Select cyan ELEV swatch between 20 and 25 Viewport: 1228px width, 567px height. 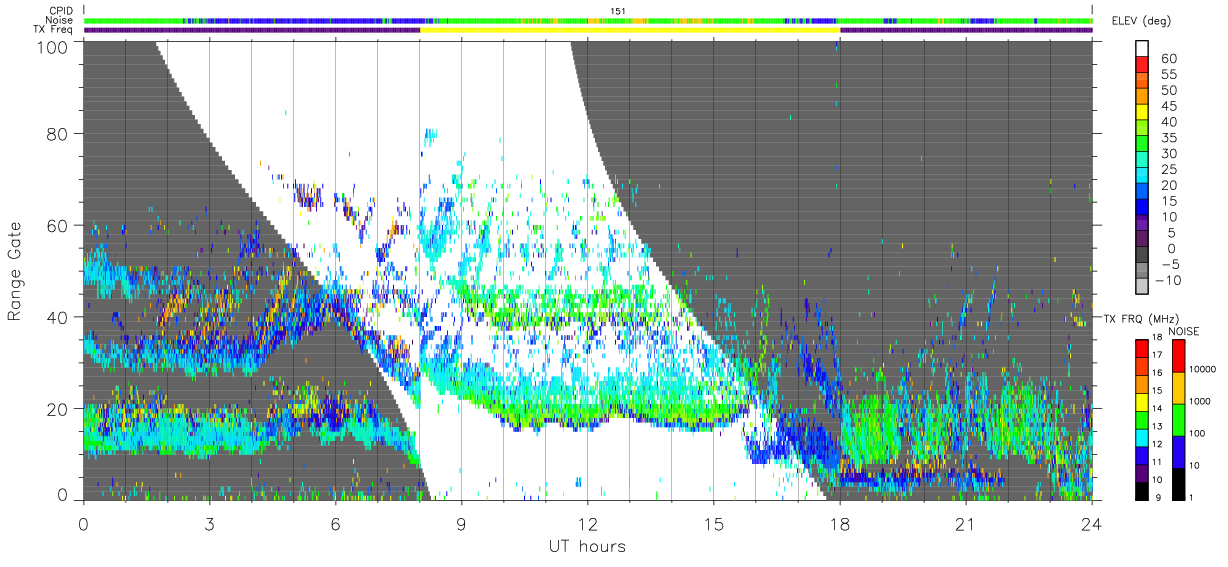[x=1143, y=177]
